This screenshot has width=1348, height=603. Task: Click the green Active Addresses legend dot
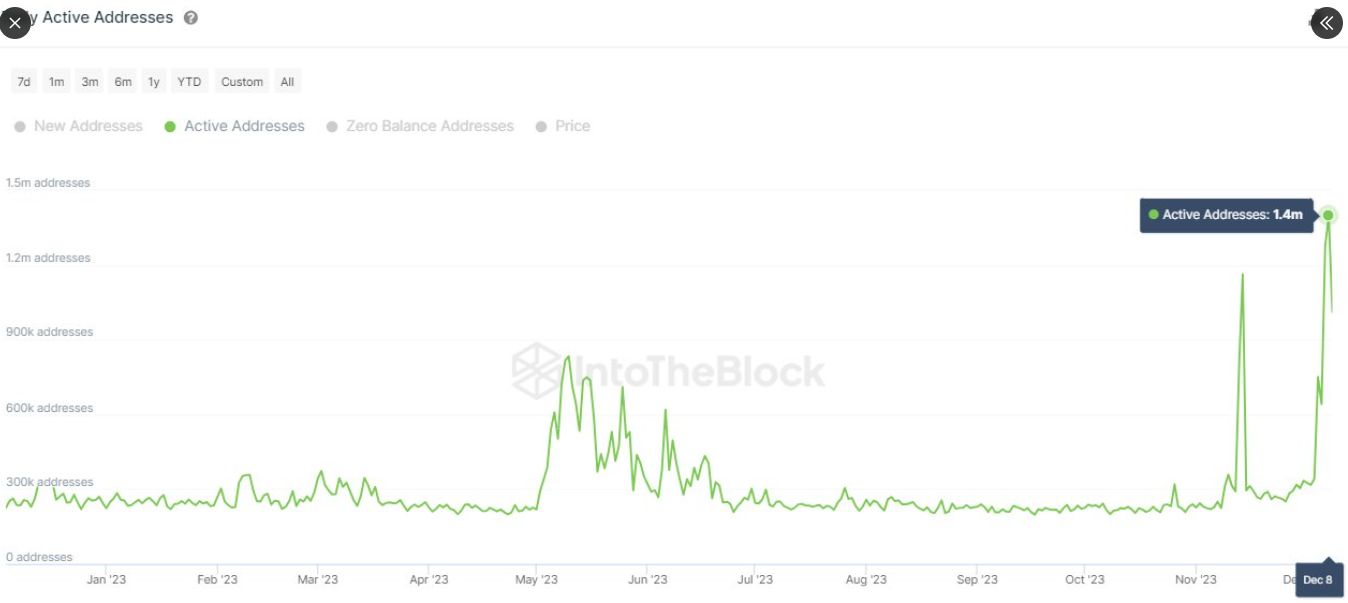pos(170,127)
